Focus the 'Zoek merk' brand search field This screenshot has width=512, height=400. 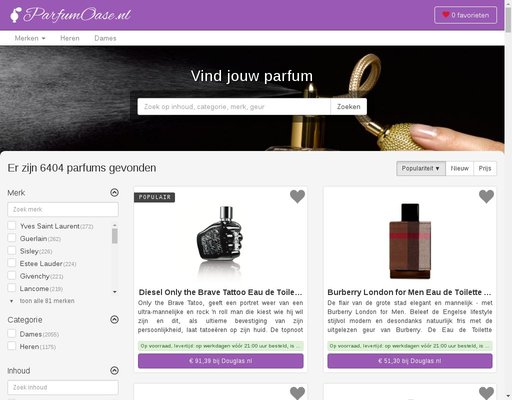(x=63, y=210)
